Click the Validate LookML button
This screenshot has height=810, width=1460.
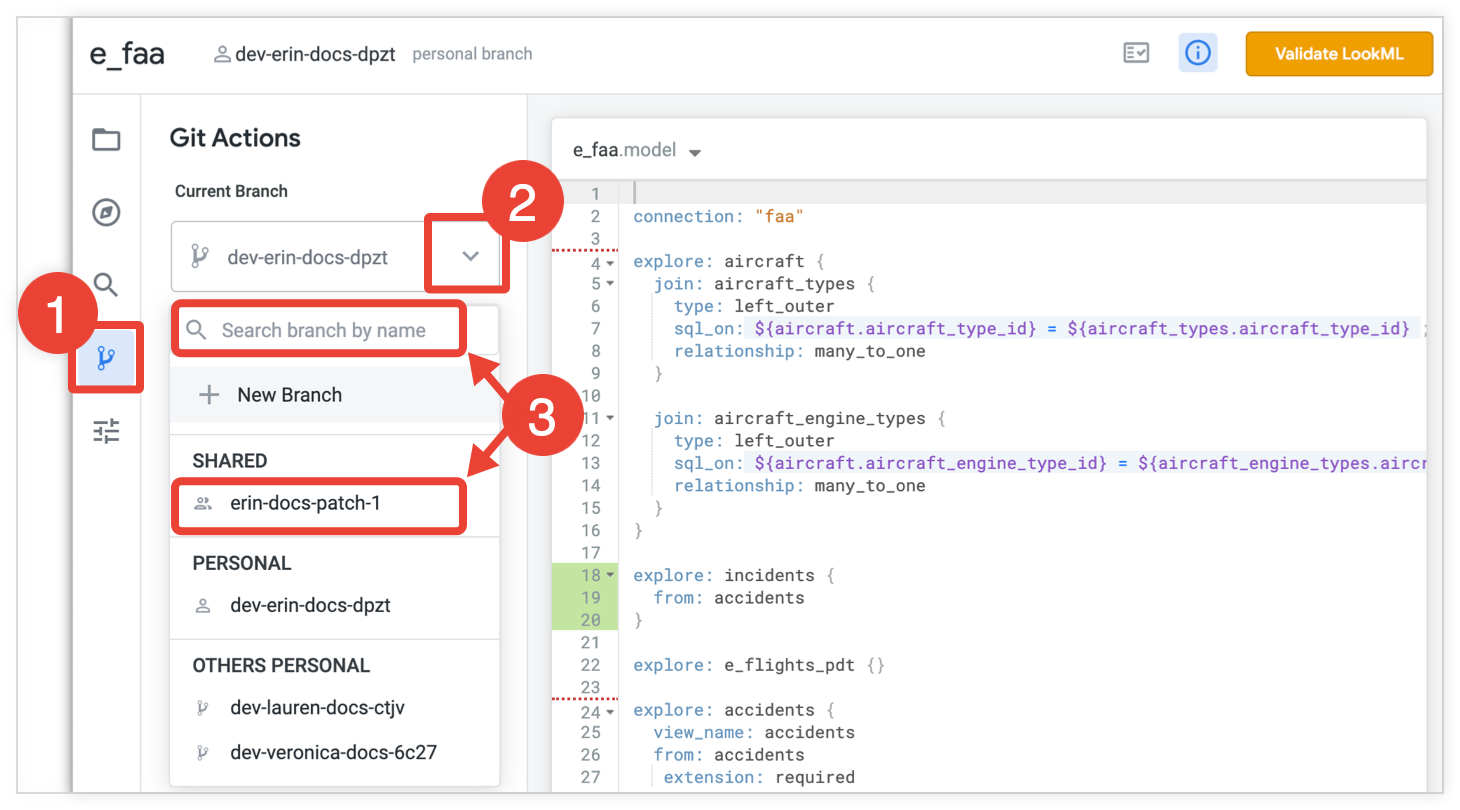(x=1338, y=54)
